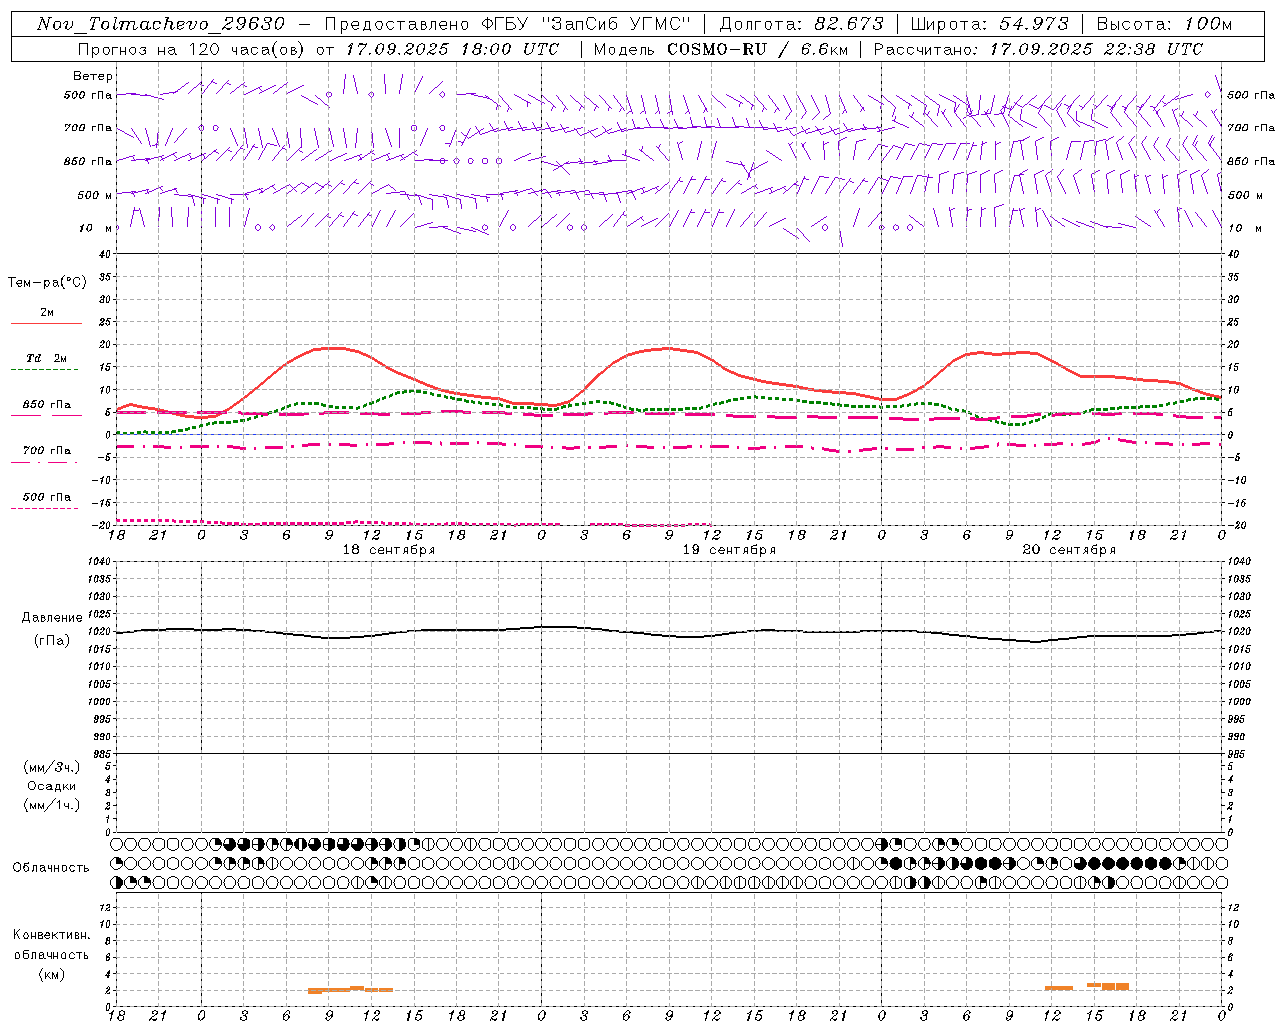Click the "Высота: 100м" header text
This screenshot has width=1280, height=1024.
coord(1164,24)
